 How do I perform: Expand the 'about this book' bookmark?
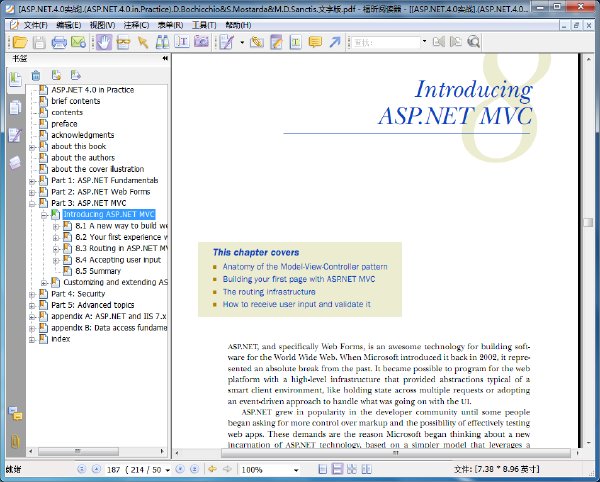coord(33,147)
